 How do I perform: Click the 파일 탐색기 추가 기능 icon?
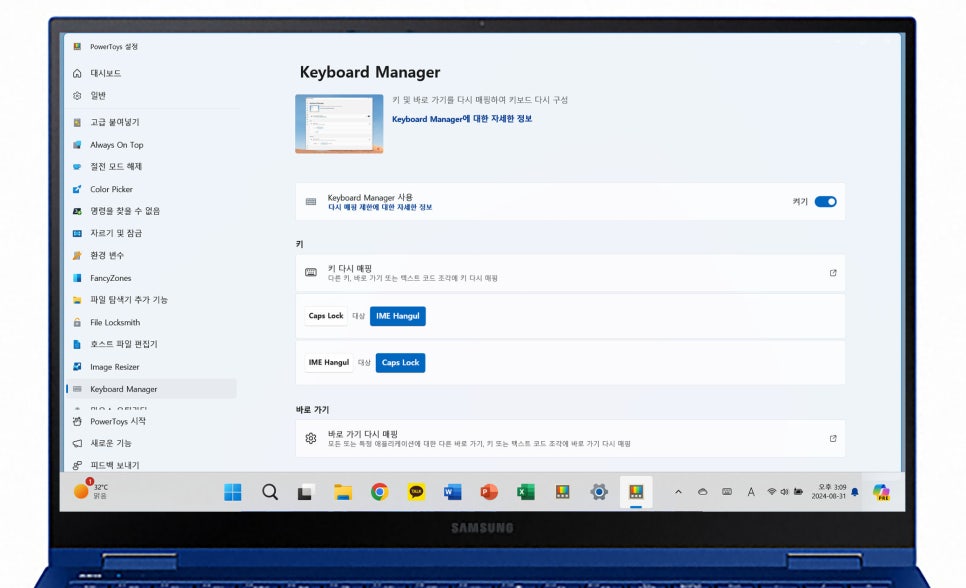(77, 300)
